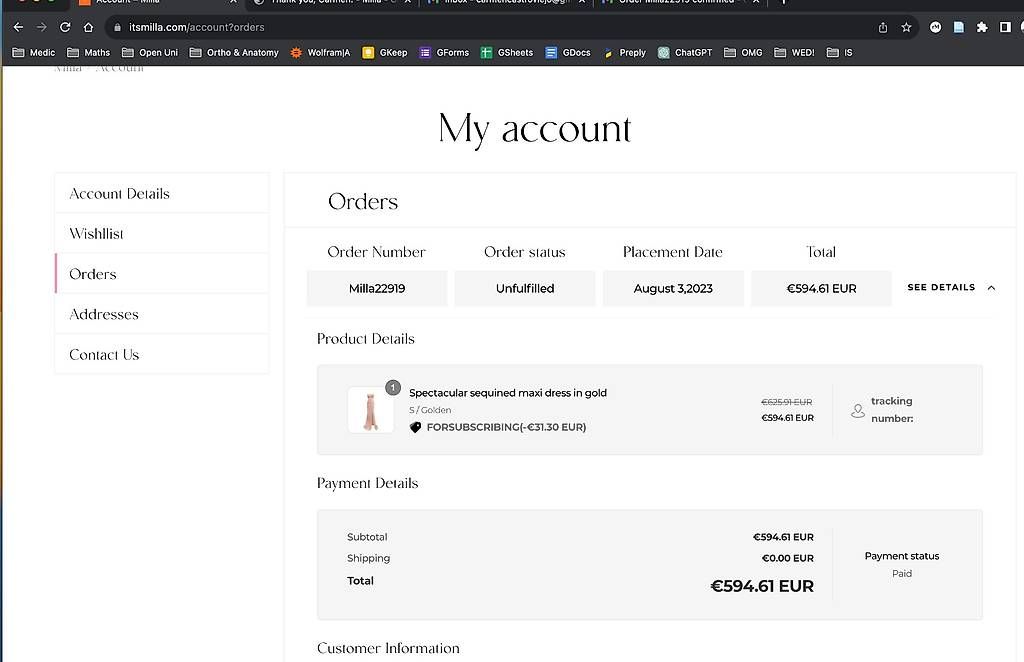Screen dimensions: 1024x662
Task: Open the Ortho & Anatomy bookmarks folder
Action: pyautogui.click(x=234, y=52)
